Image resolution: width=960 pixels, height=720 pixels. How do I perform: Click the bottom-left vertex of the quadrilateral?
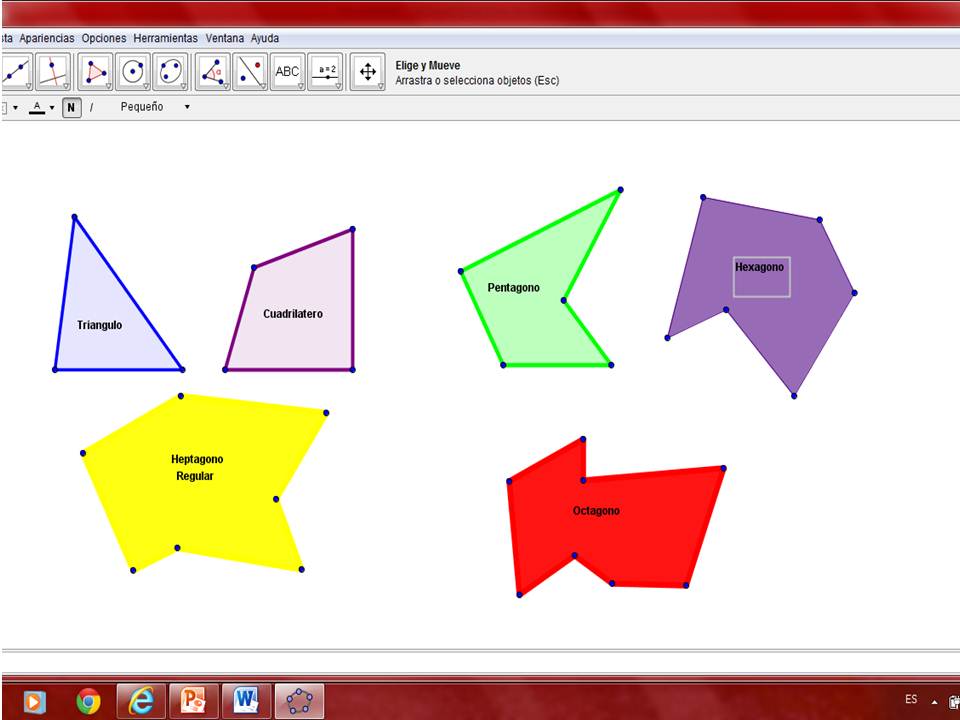pyautogui.click(x=225, y=369)
